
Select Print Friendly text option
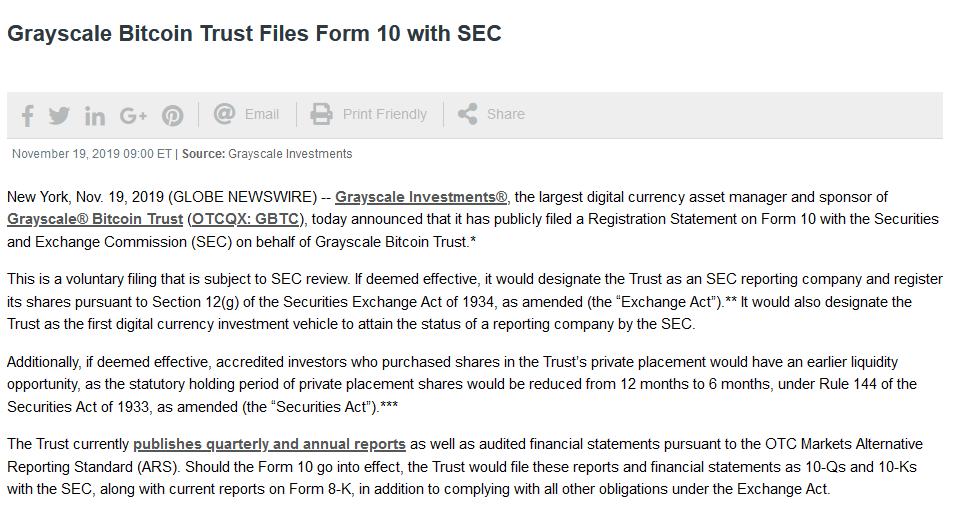pyautogui.click(x=385, y=114)
